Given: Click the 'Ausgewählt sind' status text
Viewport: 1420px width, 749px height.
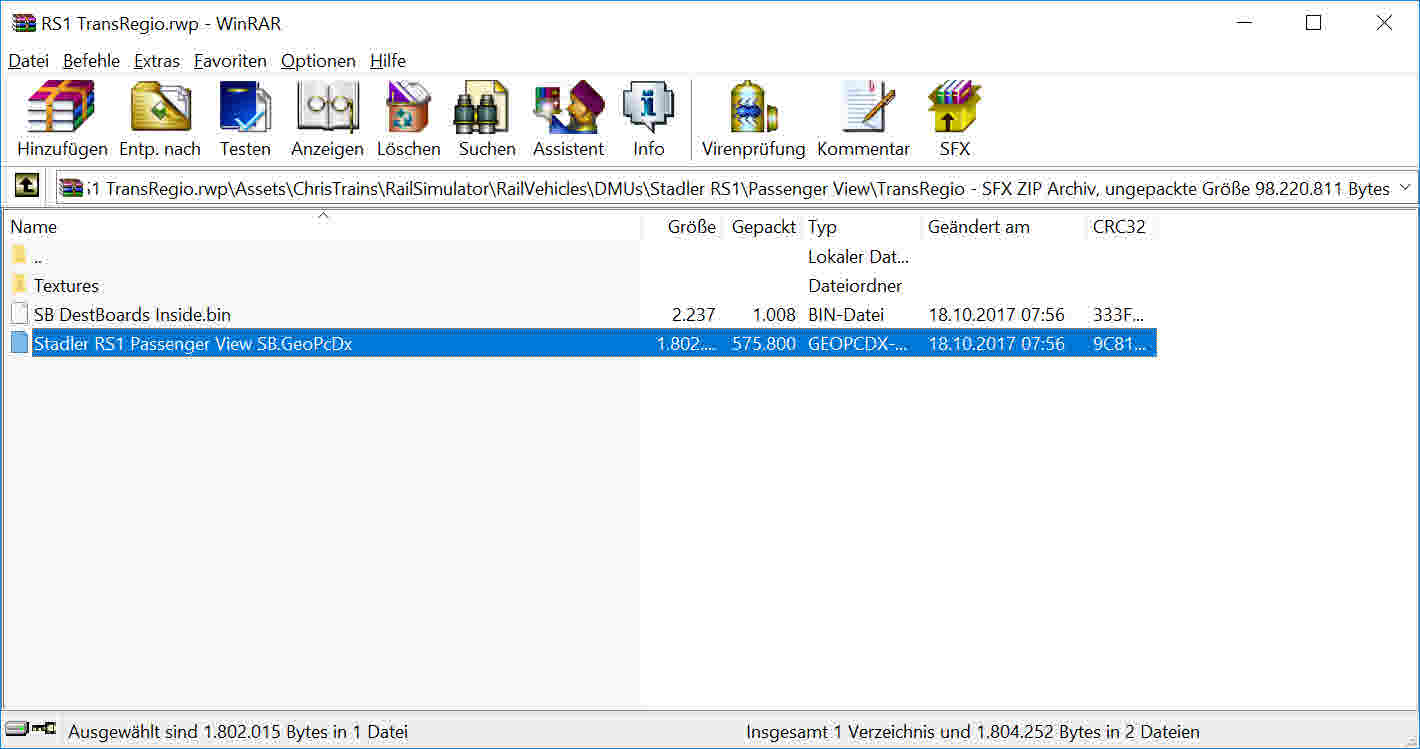Looking at the screenshot, I should pos(238,732).
